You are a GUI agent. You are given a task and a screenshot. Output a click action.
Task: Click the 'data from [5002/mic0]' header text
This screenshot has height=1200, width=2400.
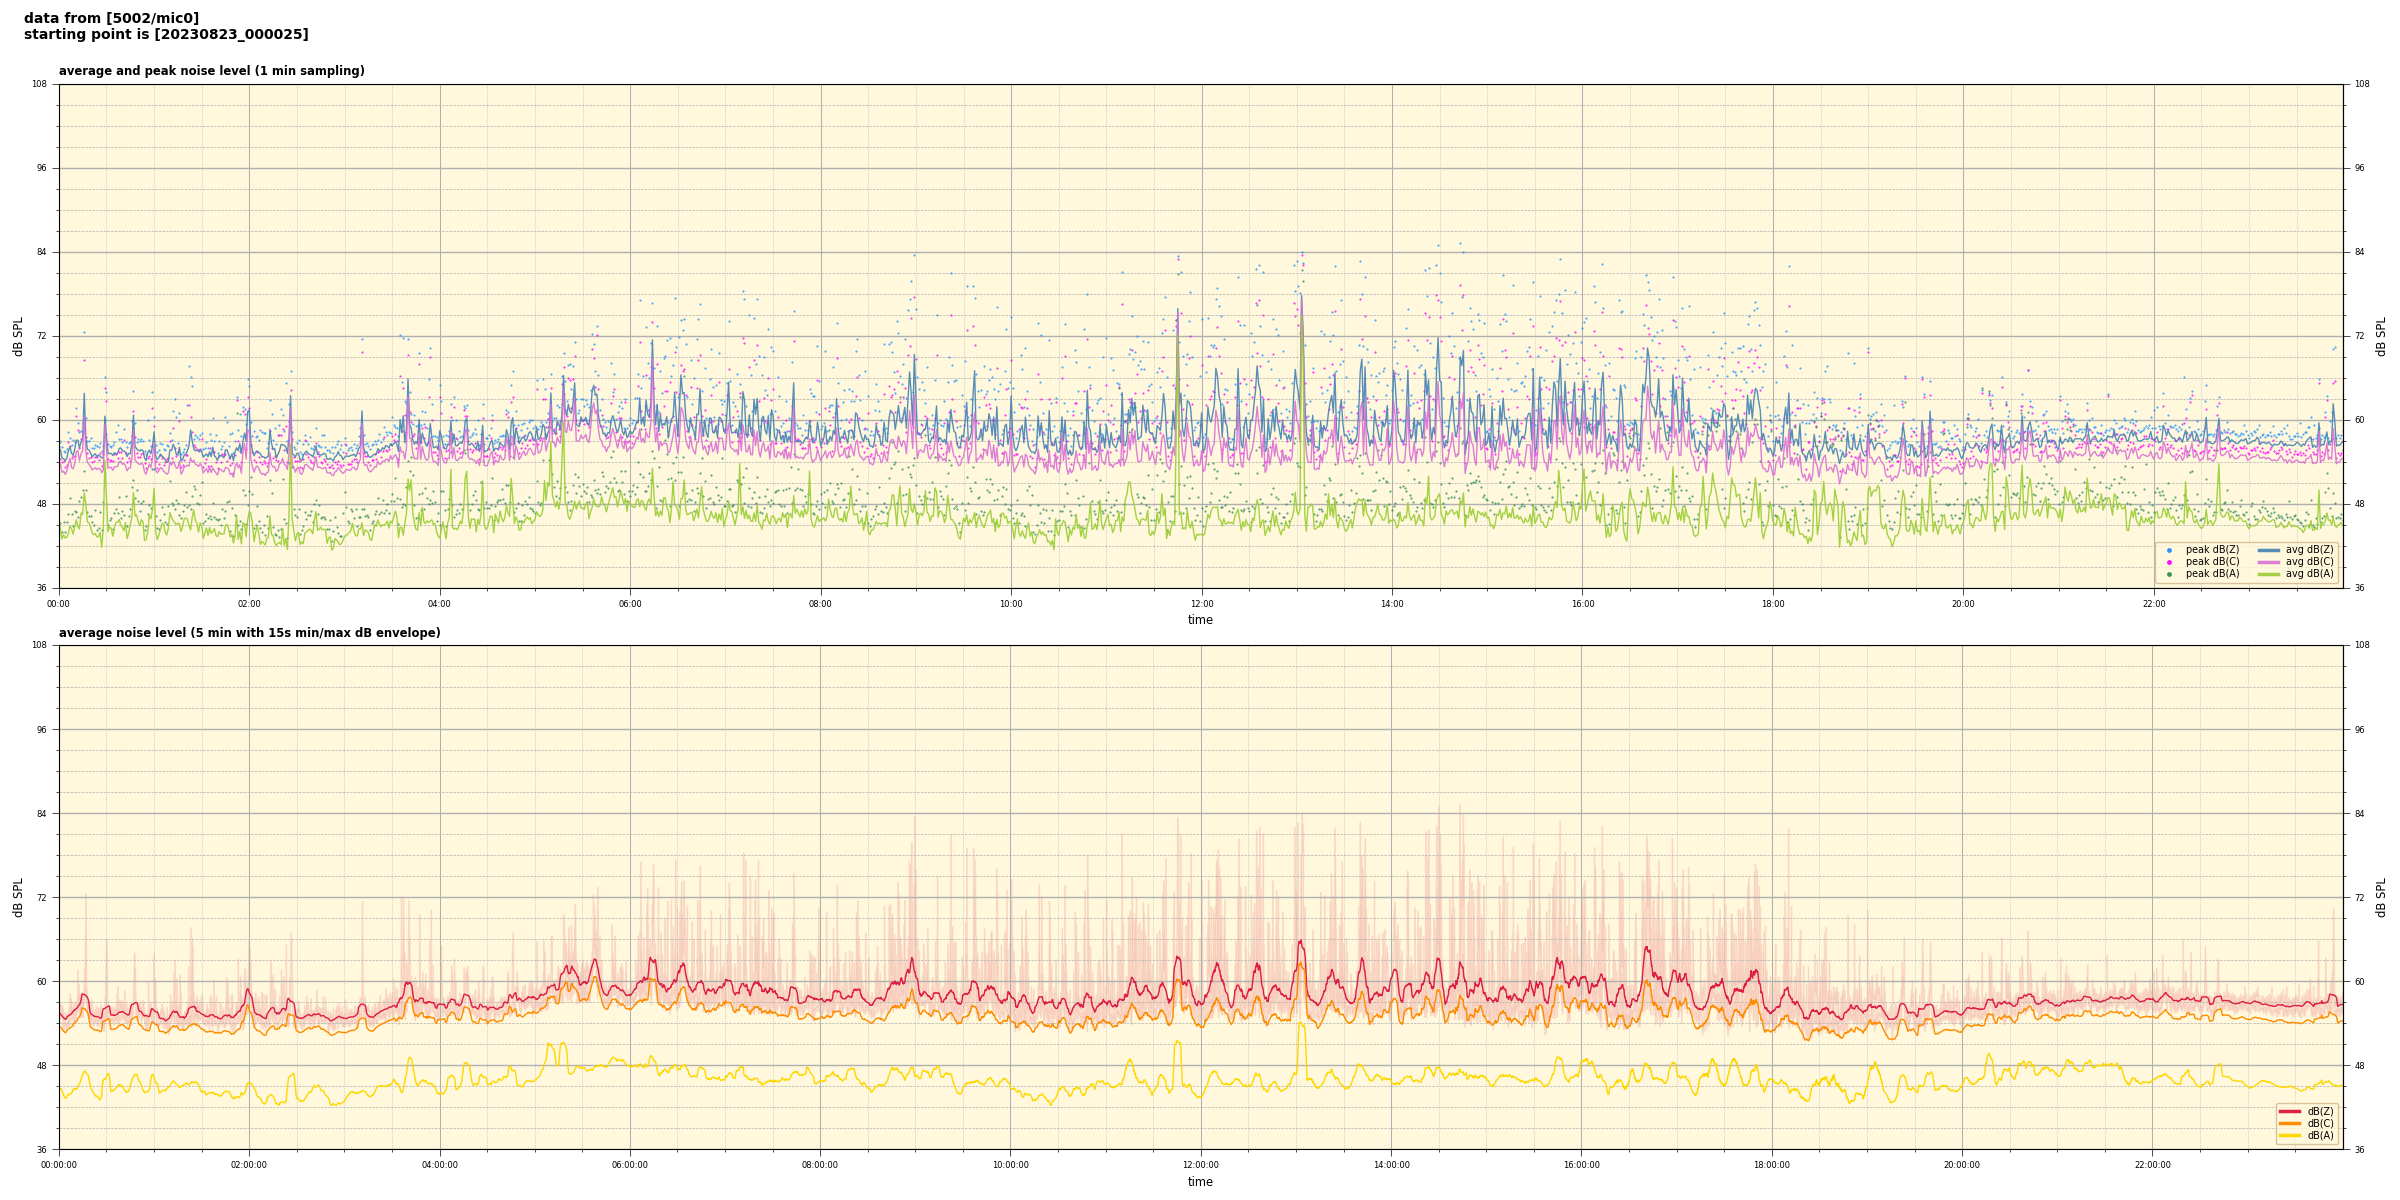click(x=111, y=18)
